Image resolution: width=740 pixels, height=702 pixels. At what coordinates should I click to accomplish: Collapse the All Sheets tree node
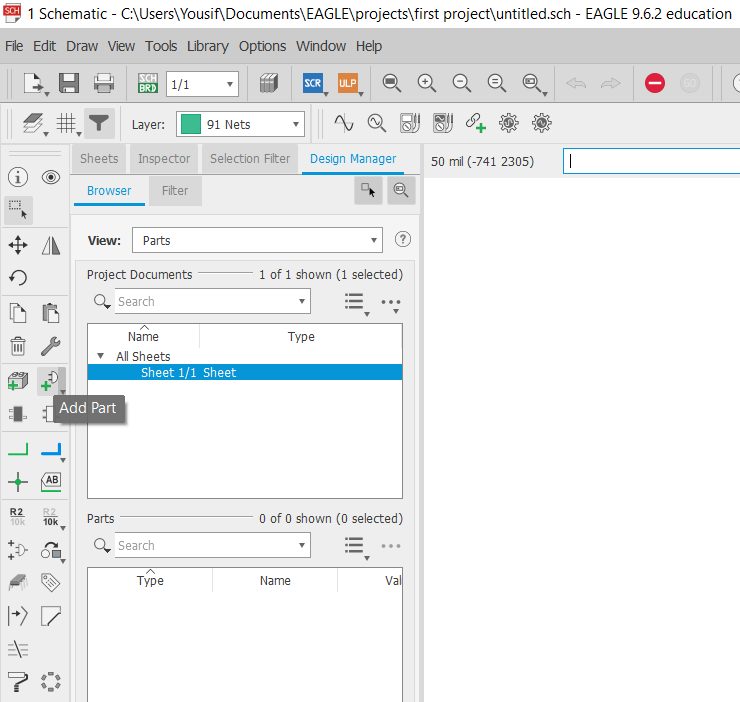101,356
